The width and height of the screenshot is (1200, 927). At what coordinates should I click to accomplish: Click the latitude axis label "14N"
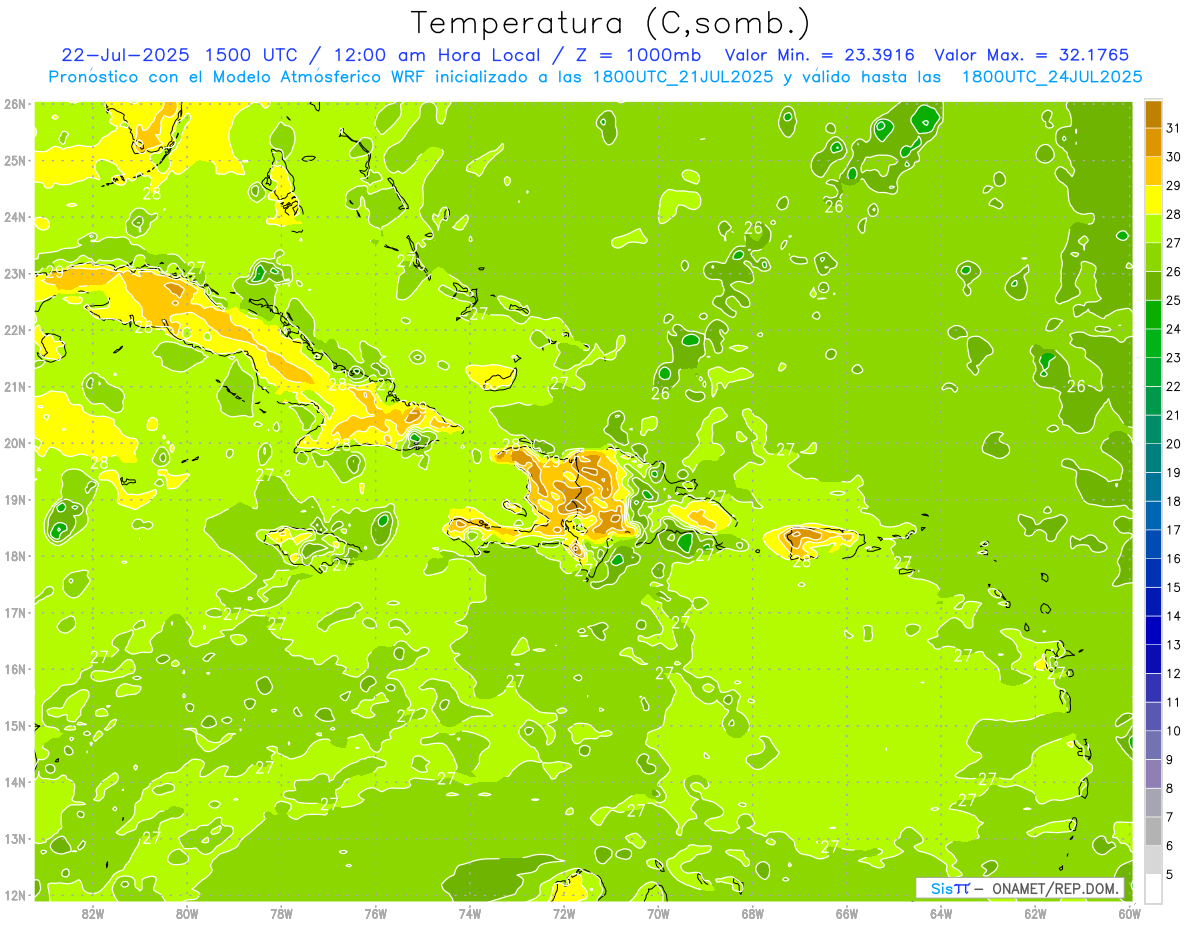[15, 782]
